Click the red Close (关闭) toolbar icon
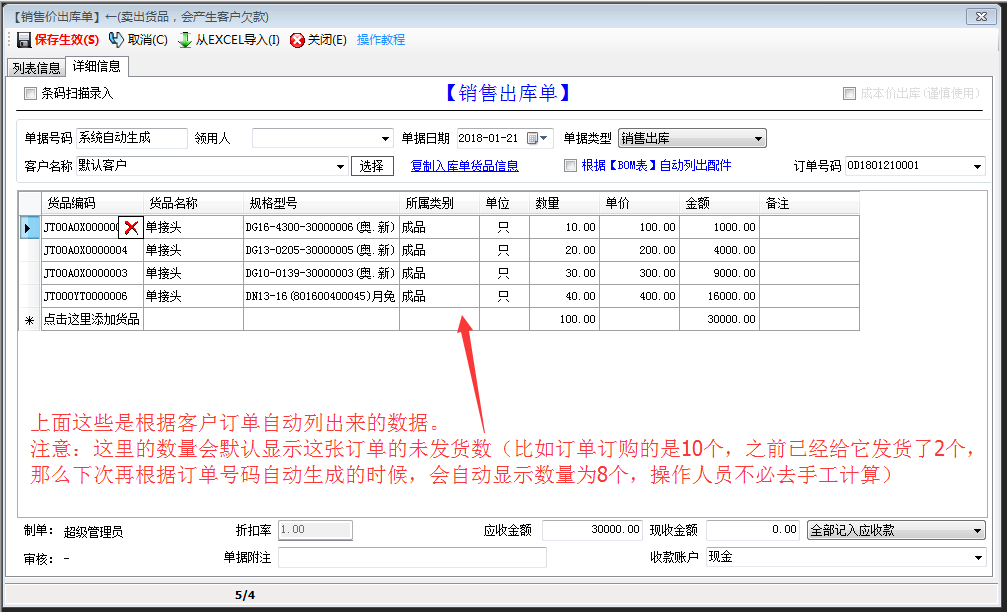Screen dimensions: 1007x612 tap(297, 40)
